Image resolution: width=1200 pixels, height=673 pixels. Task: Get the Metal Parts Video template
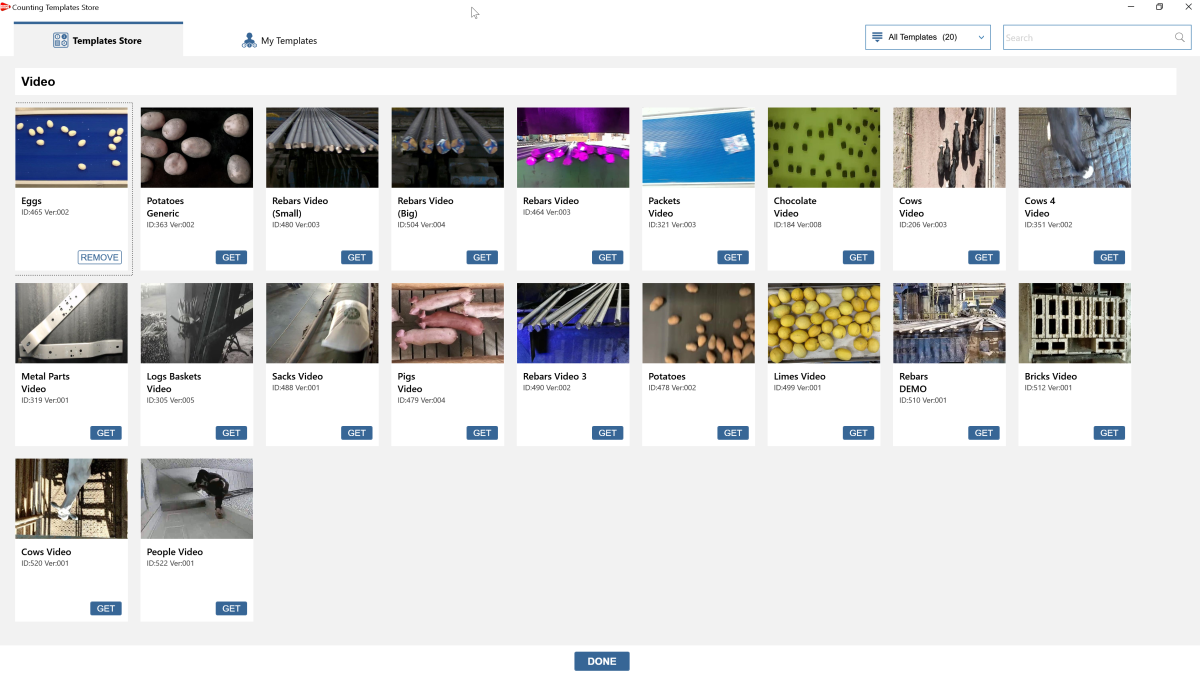click(106, 433)
